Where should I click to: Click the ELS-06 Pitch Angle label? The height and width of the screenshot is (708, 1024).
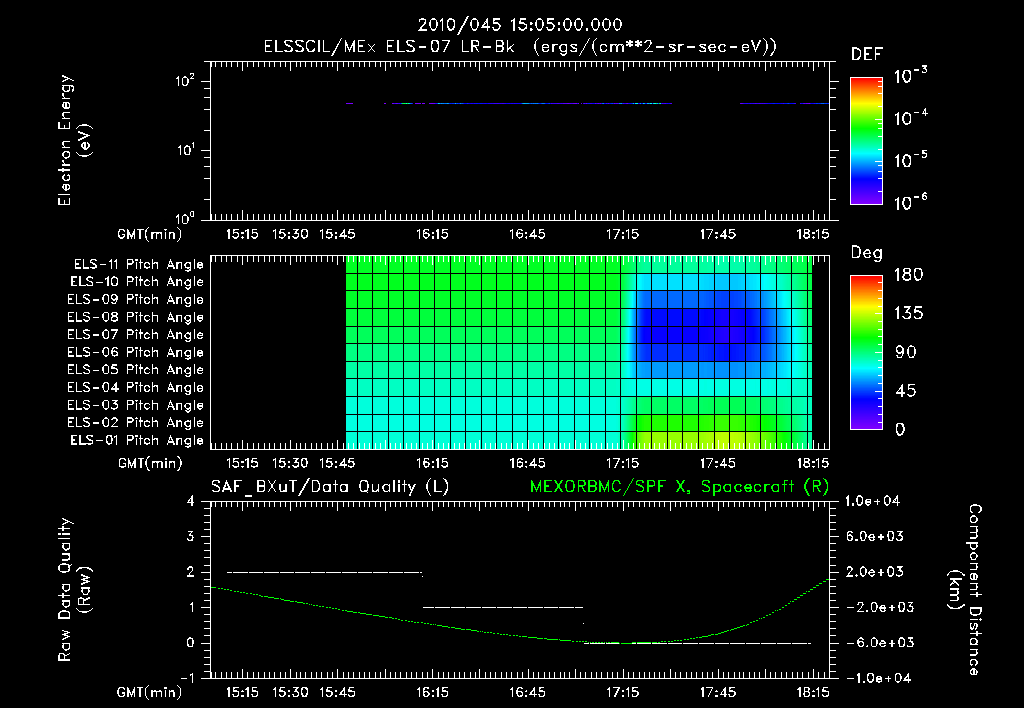click(135, 353)
